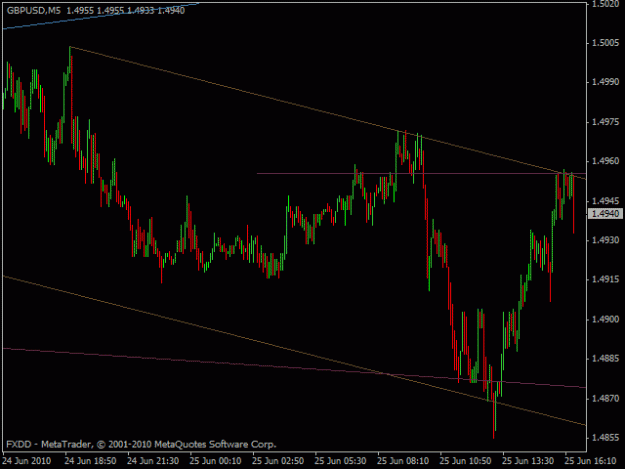625x469 pixels.
Task: Select the lowest candle wick near 1.4855
Action: pyautogui.click(x=494, y=414)
